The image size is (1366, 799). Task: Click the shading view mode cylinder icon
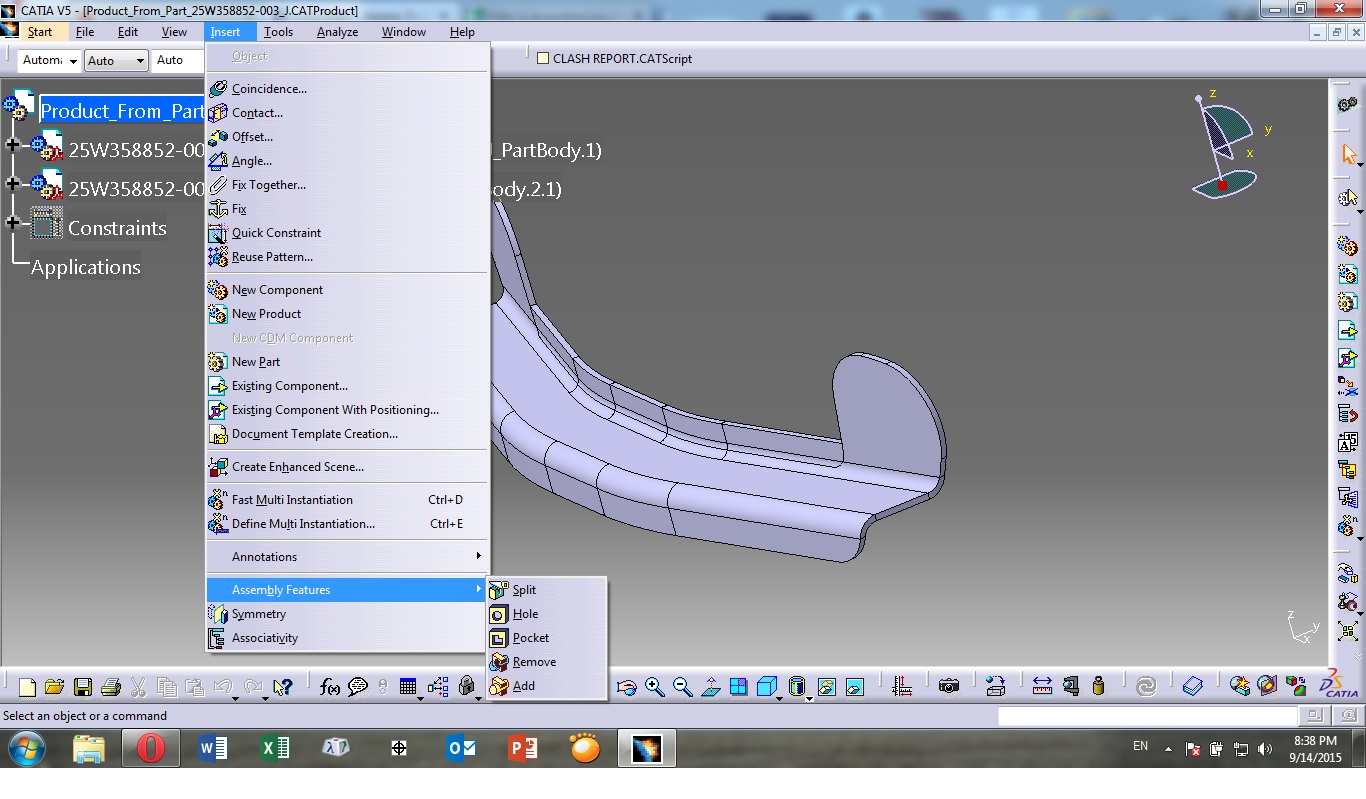pos(796,687)
